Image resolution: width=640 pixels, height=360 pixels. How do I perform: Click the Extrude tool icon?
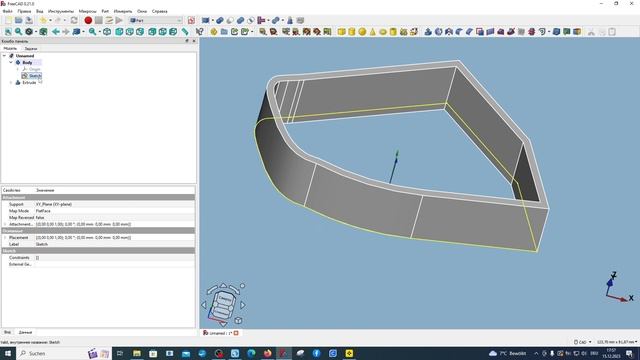tap(428, 31)
